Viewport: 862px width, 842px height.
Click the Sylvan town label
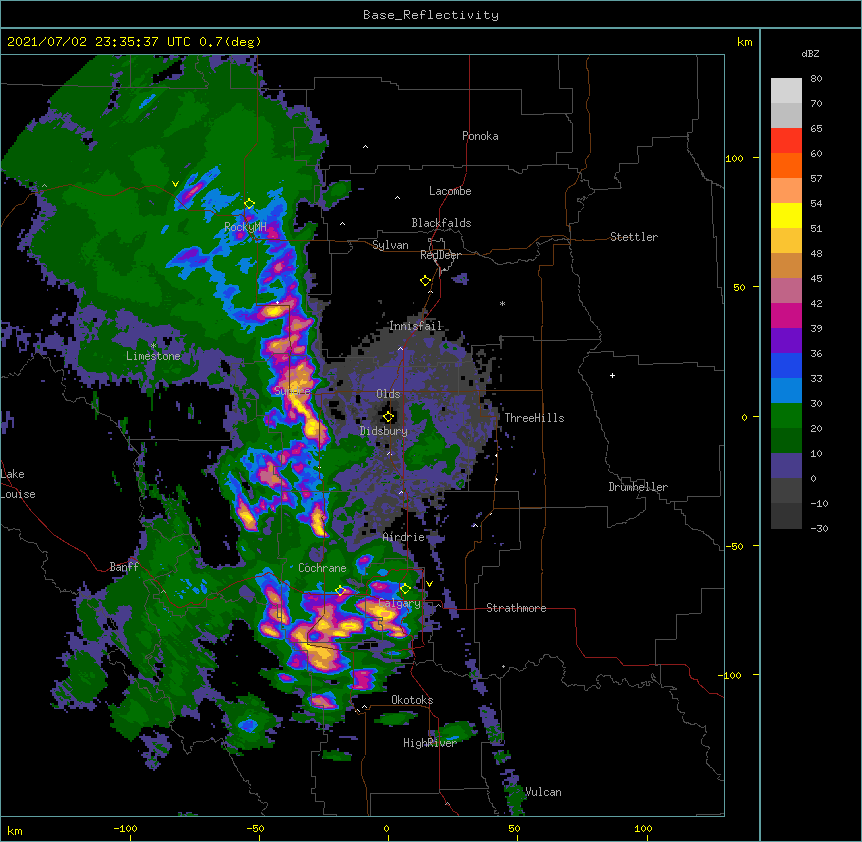[390, 245]
